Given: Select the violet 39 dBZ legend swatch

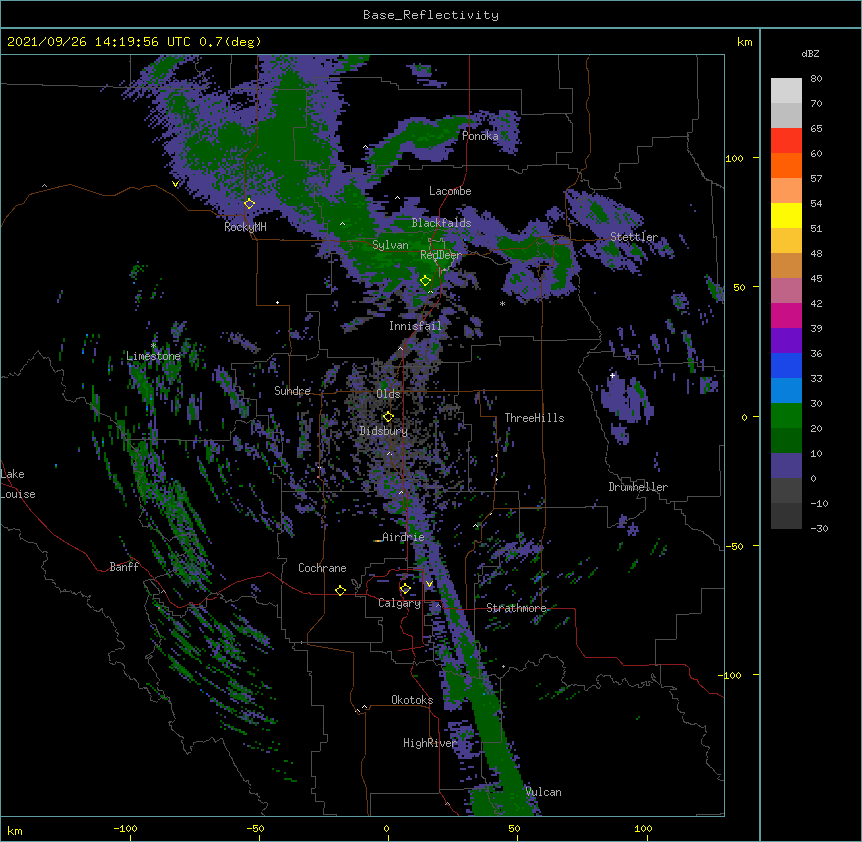Looking at the screenshot, I should point(786,341).
